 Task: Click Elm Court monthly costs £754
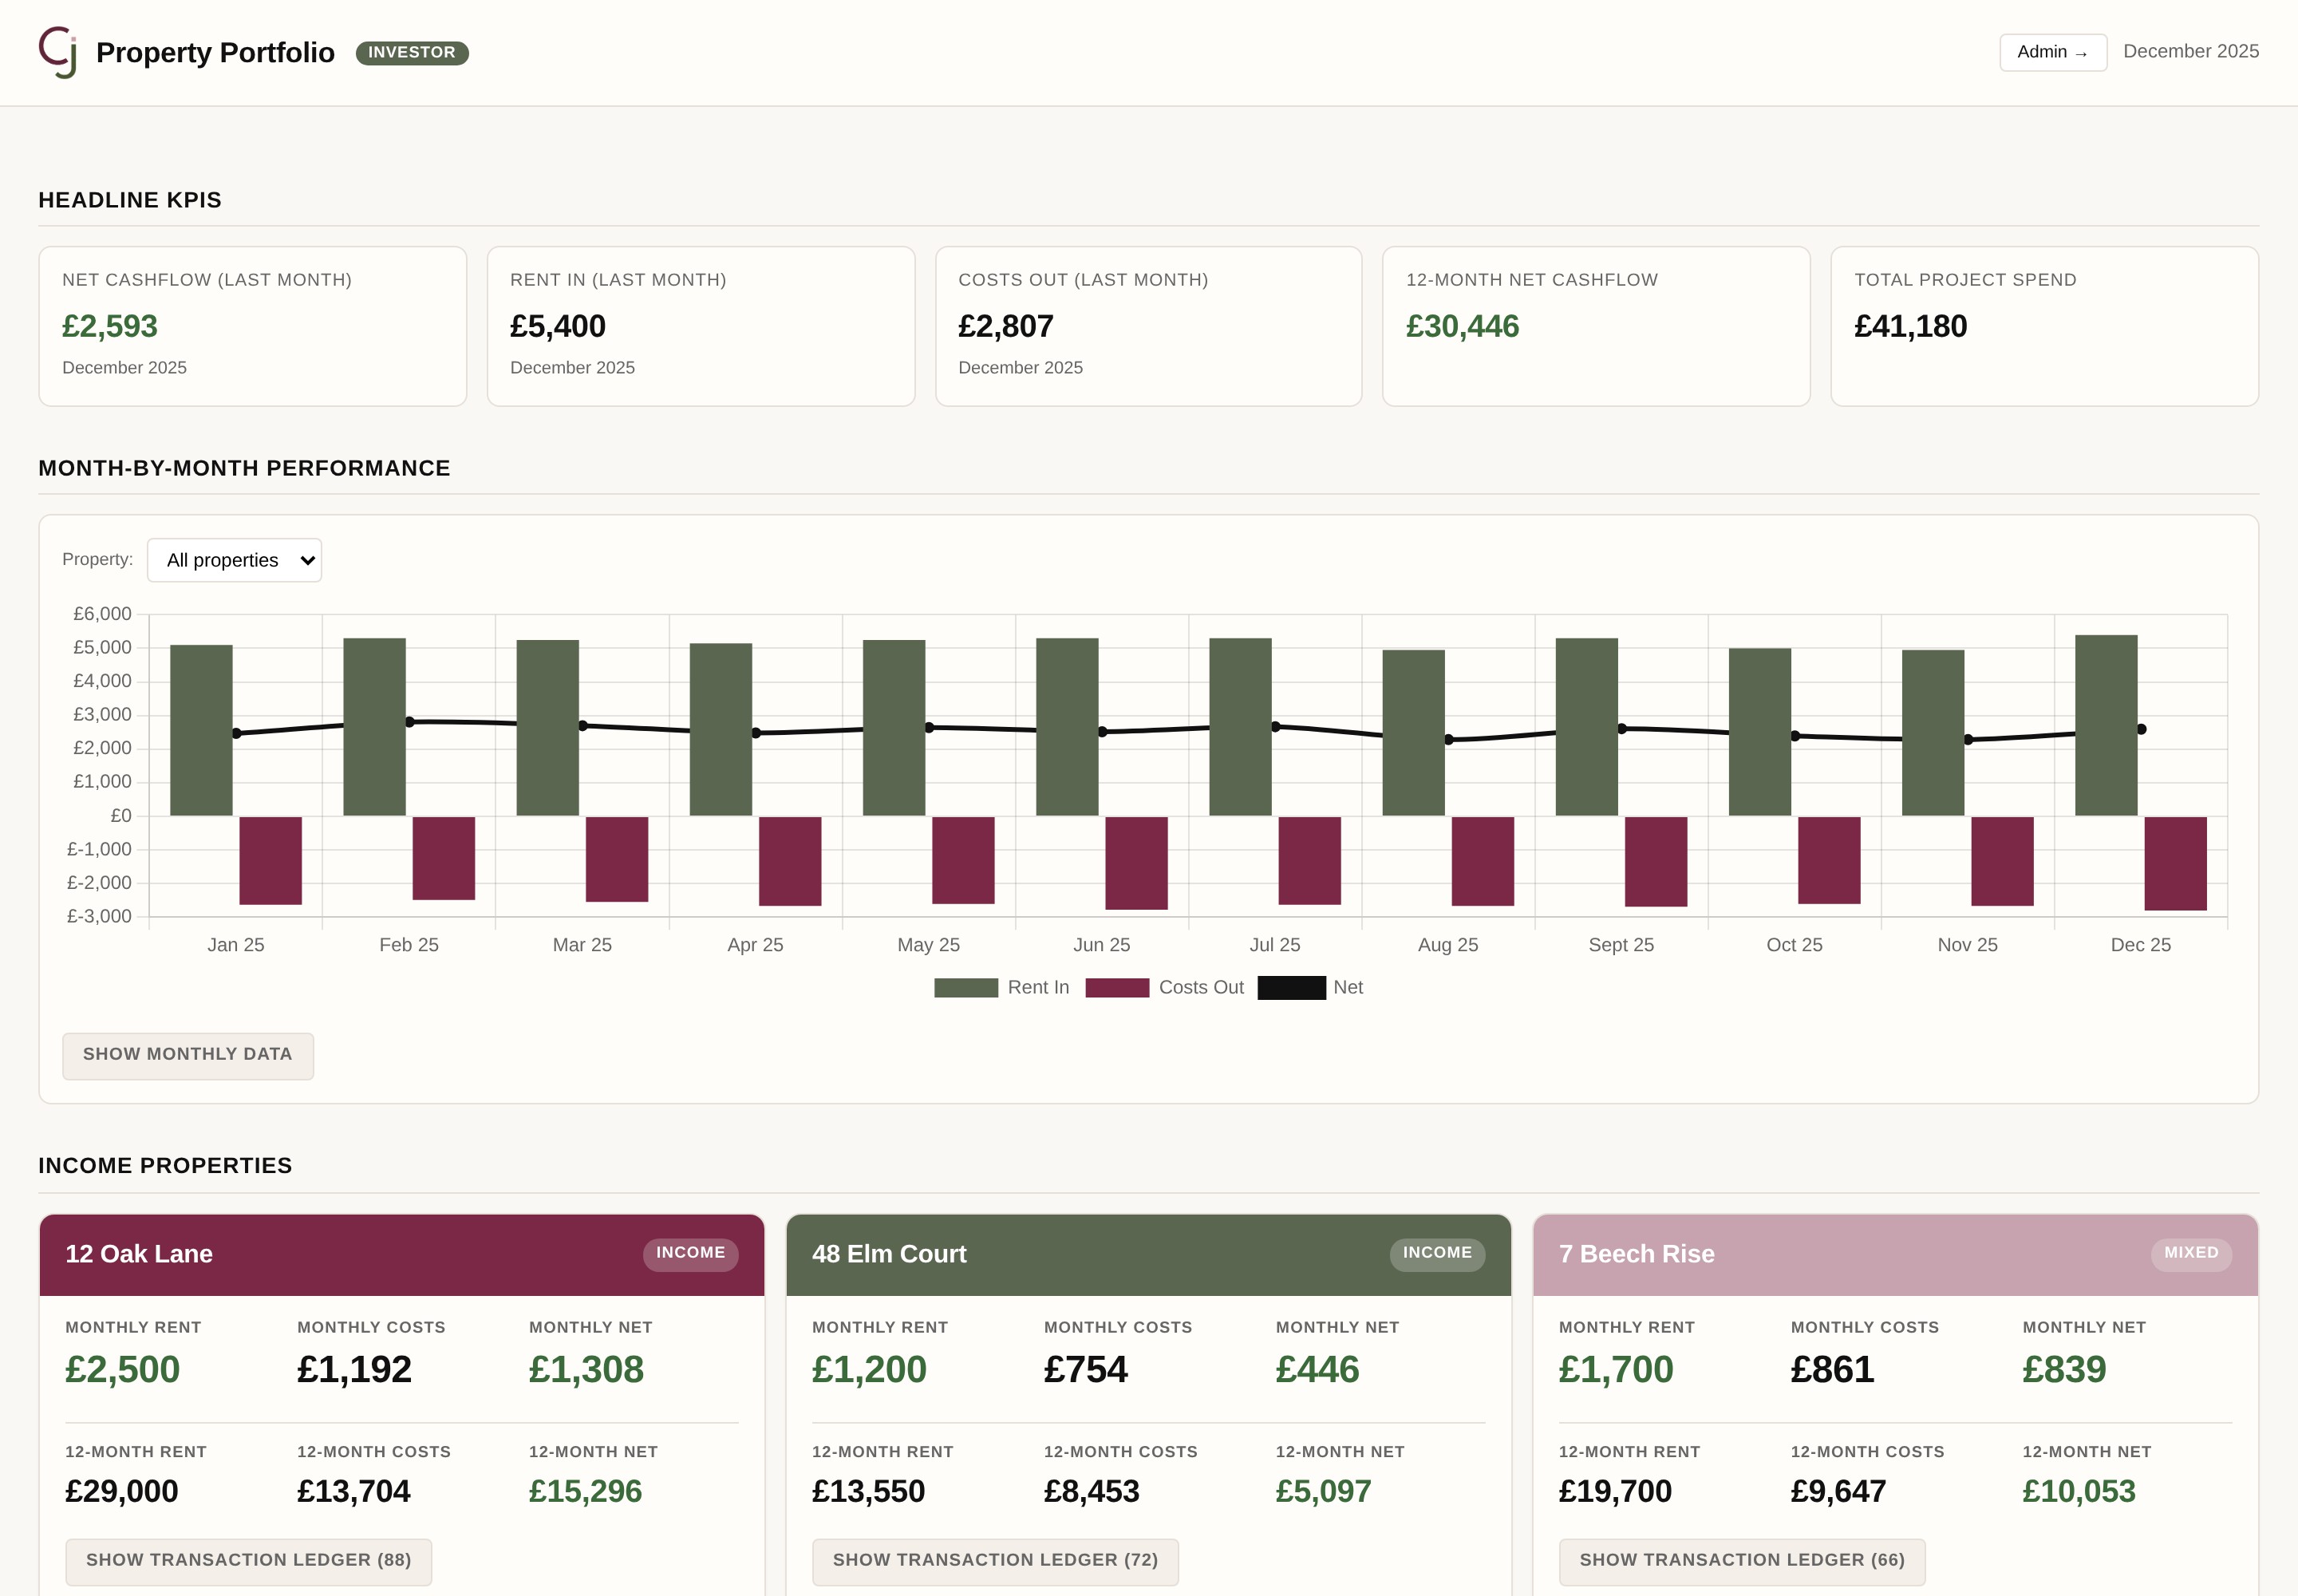[1085, 1370]
